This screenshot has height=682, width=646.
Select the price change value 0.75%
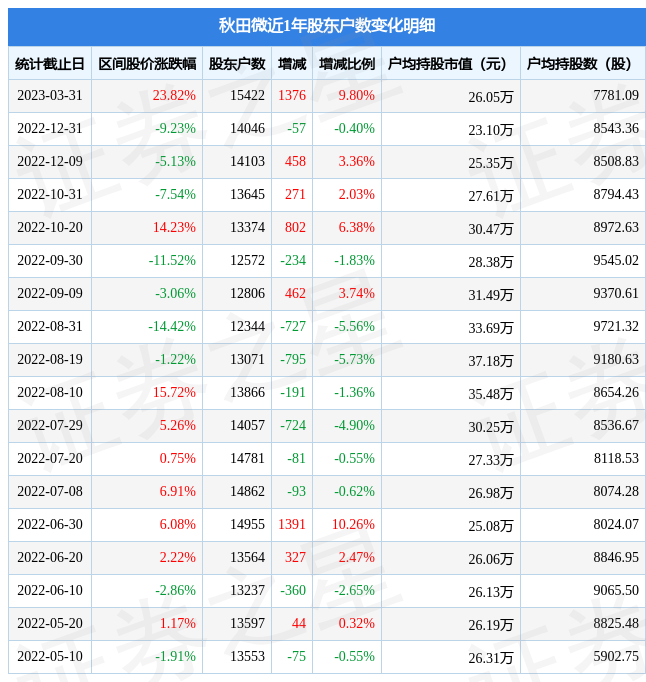point(177,459)
